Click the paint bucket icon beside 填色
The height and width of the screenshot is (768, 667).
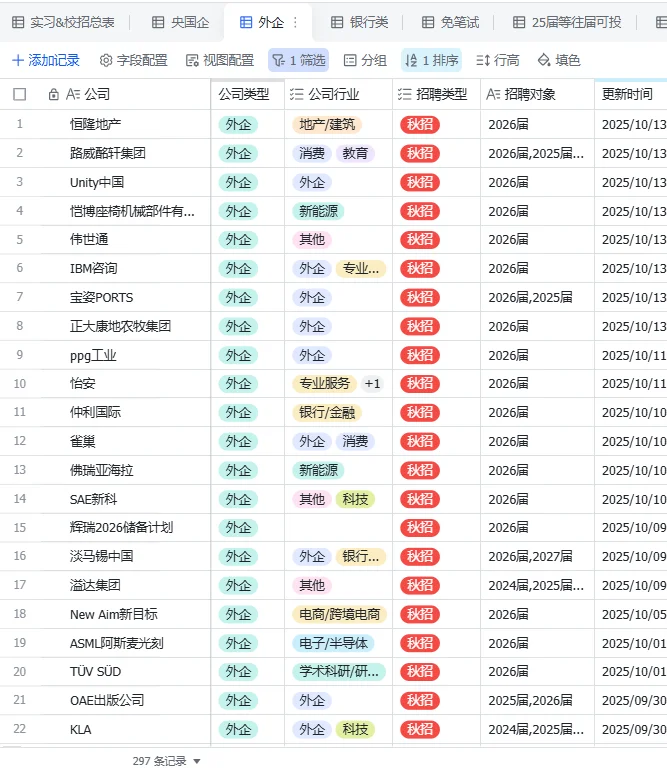pyautogui.click(x=544, y=60)
